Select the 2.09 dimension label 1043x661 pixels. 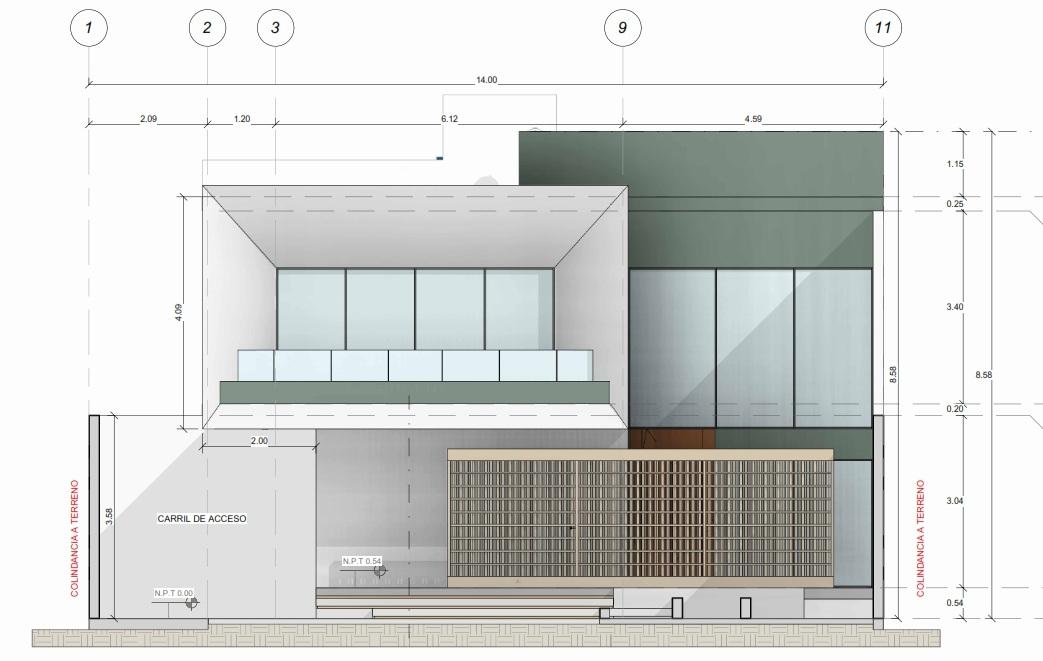[x=147, y=119]
